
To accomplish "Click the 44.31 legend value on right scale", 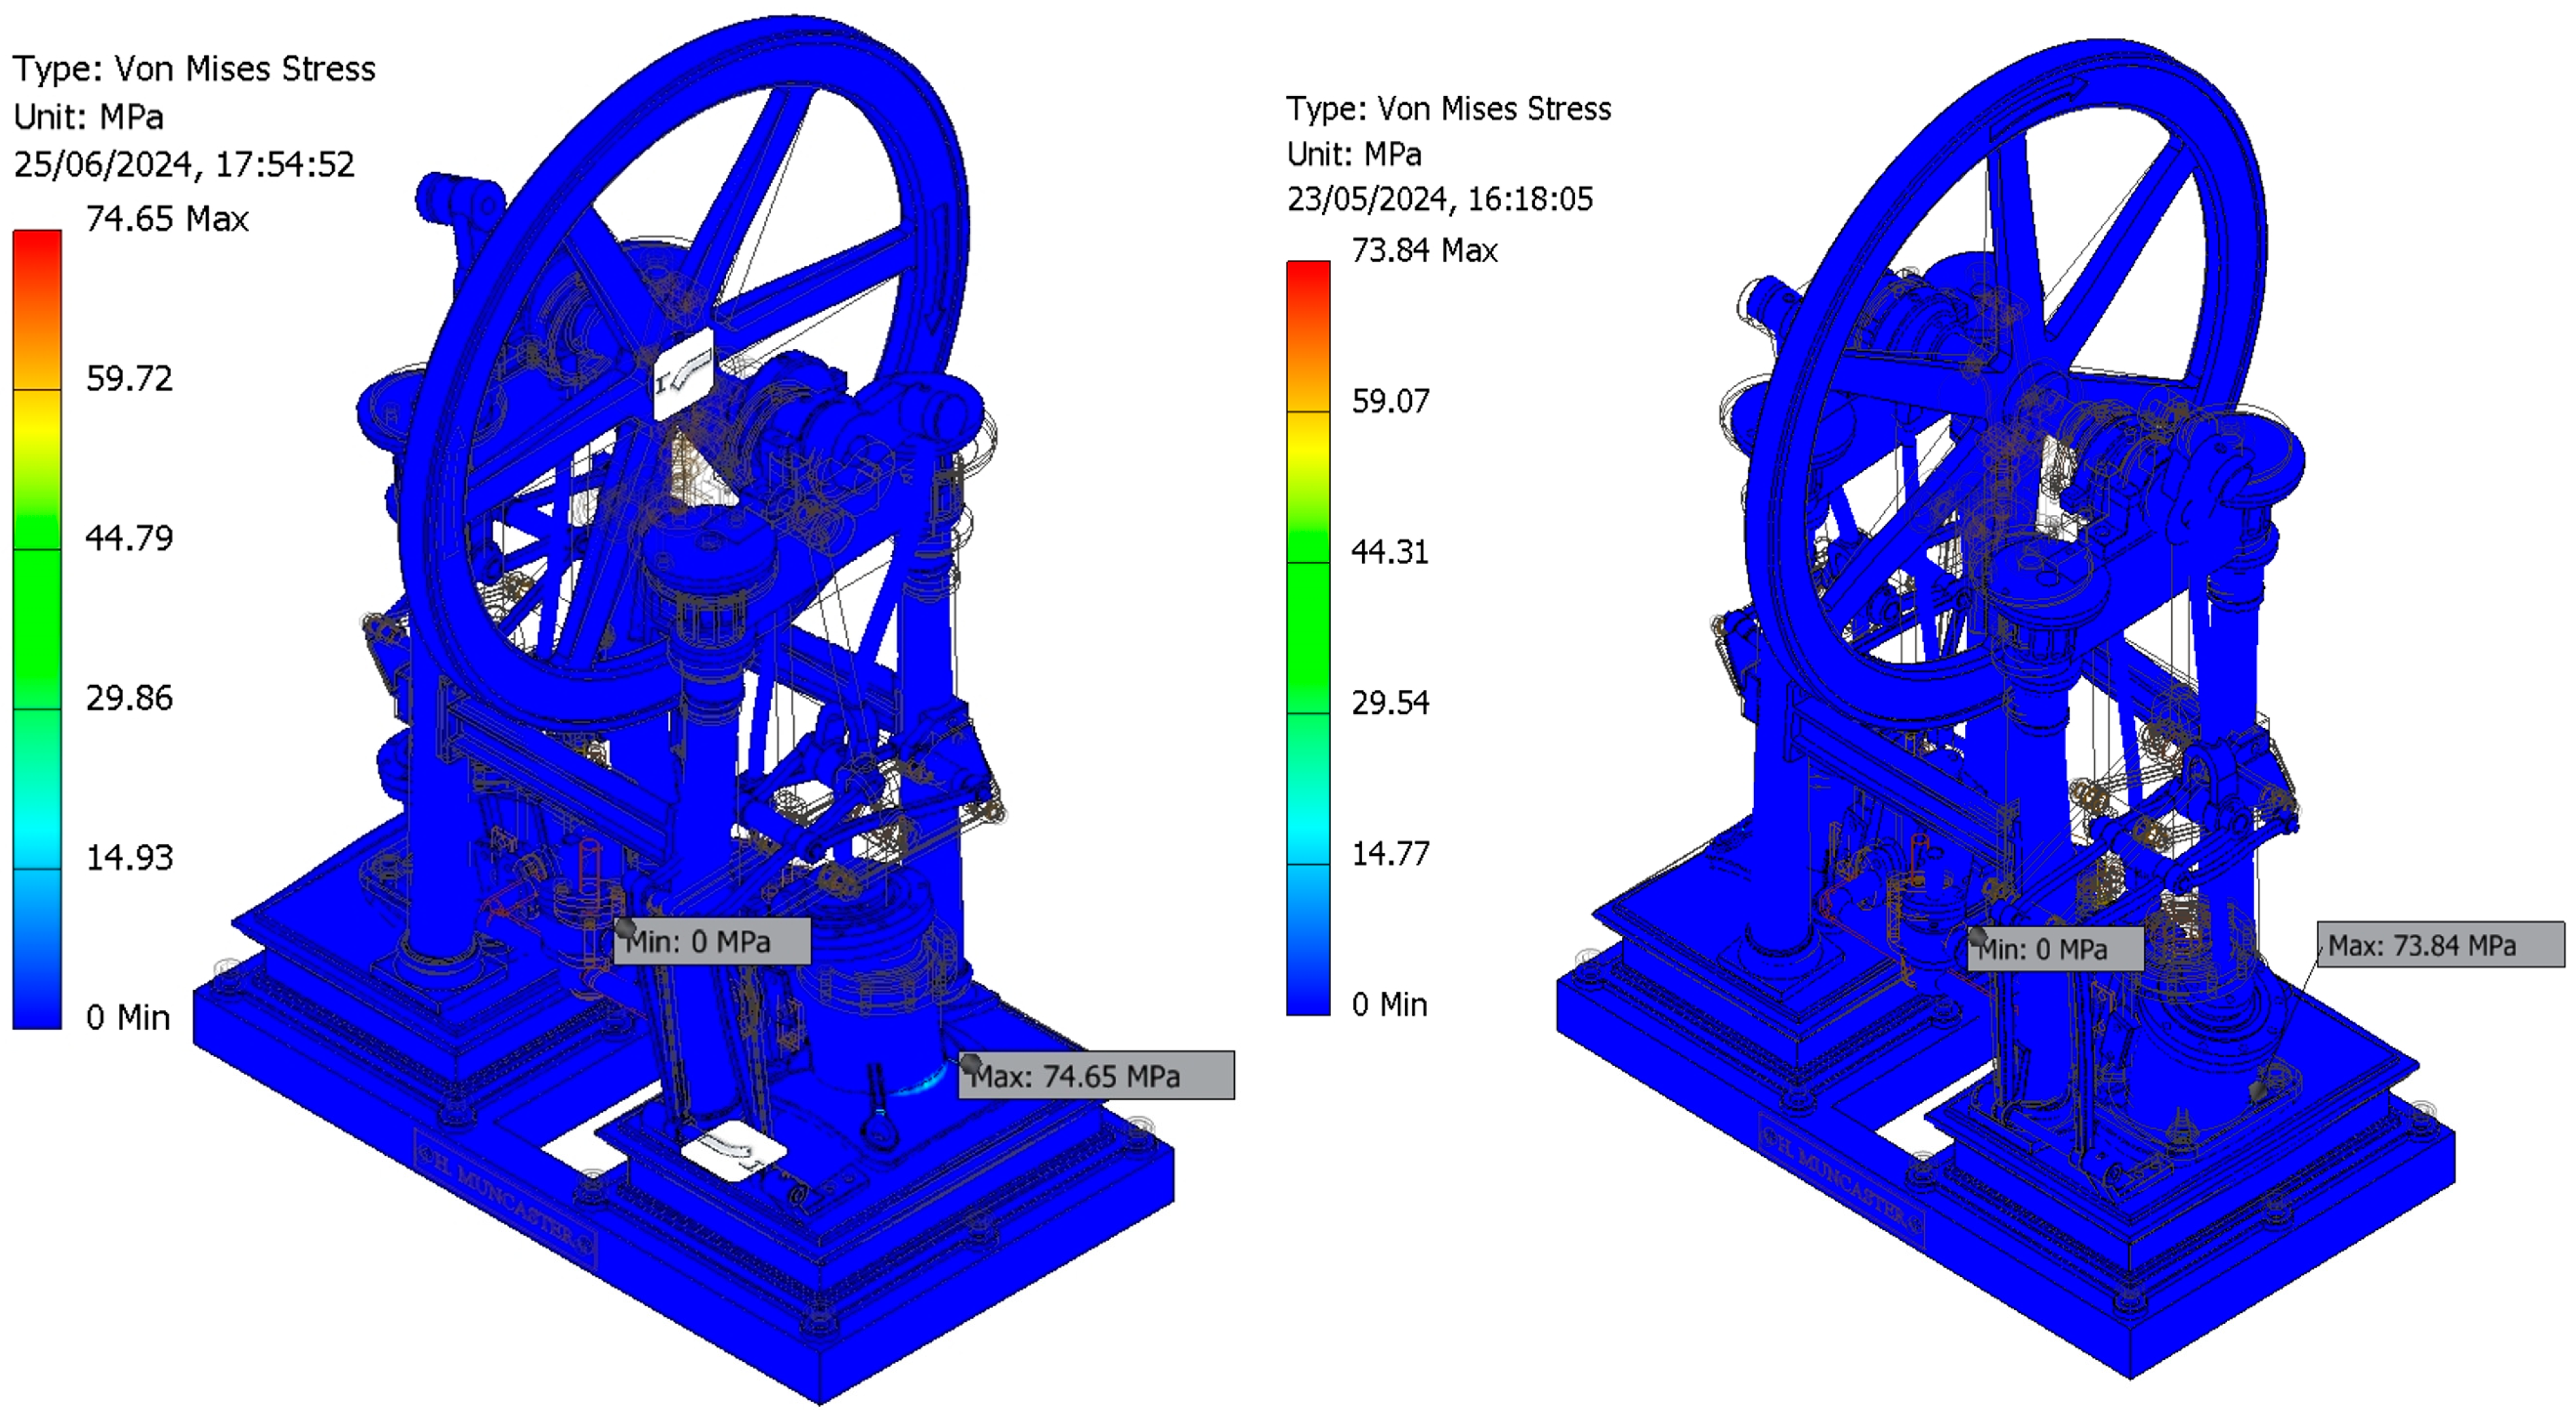I will click(1390, 552).
